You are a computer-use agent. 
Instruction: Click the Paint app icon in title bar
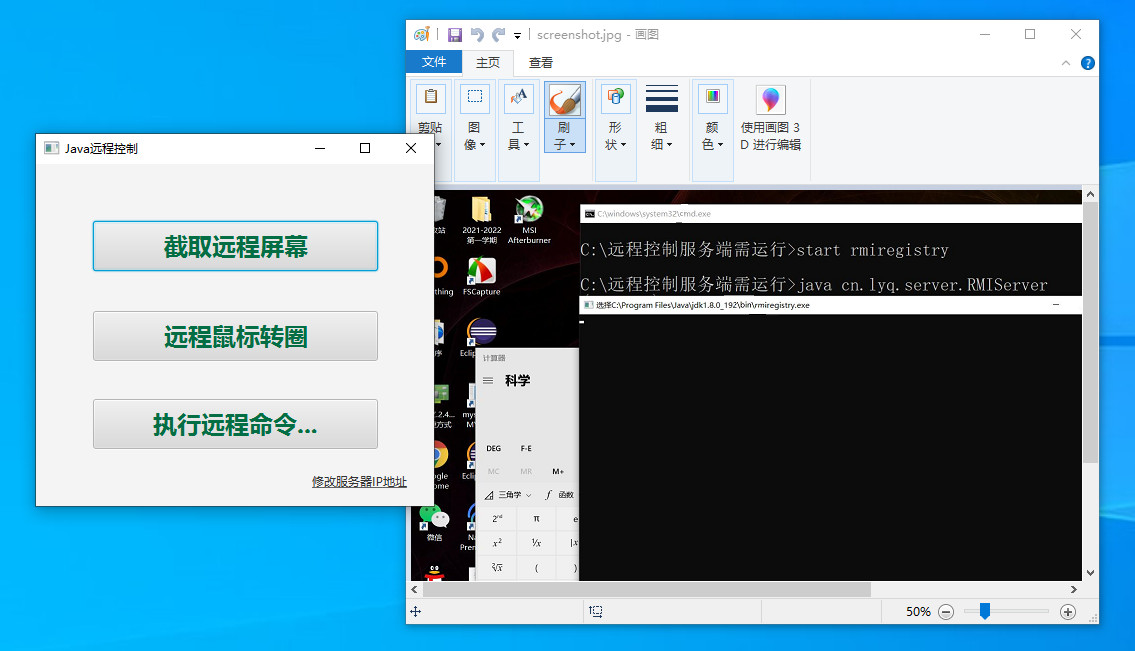click(422, 34)
